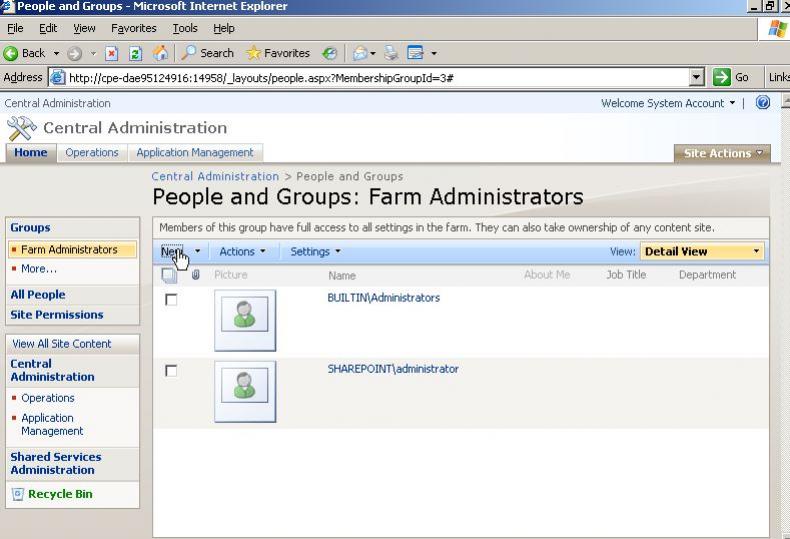Switch to the Home tab
Screen dimensions: 790x539
click(x=31, y=153)
